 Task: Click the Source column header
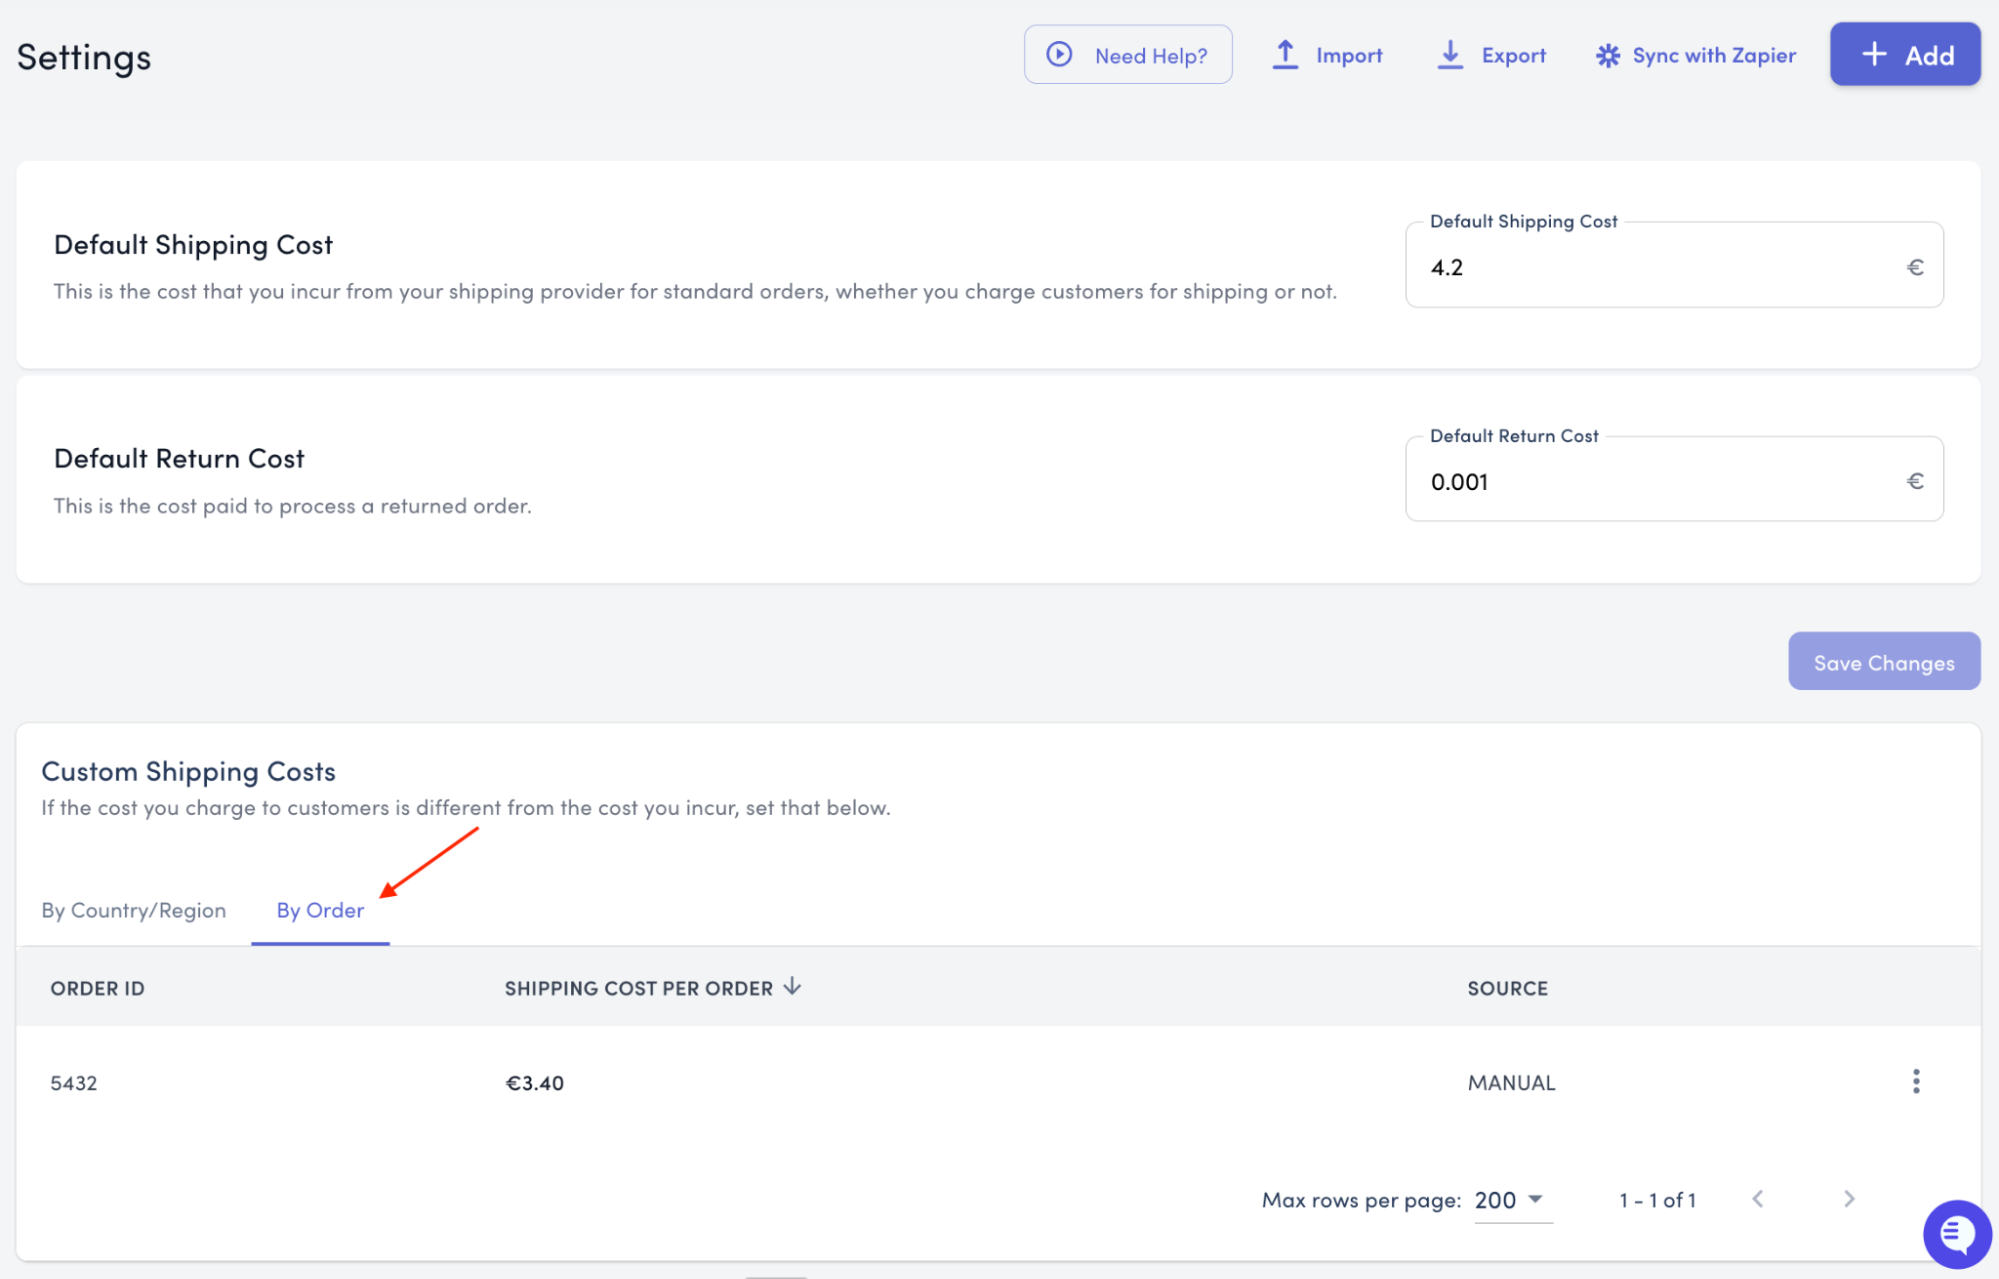(x=1507, y=988)
